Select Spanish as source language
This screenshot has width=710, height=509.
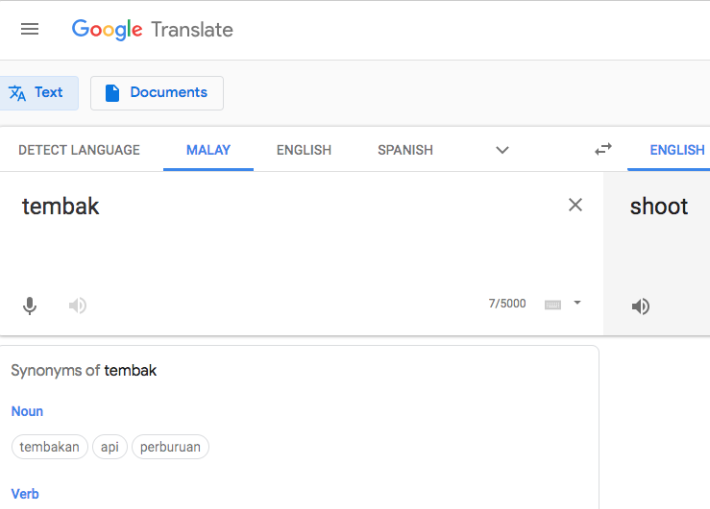[405, 150]
